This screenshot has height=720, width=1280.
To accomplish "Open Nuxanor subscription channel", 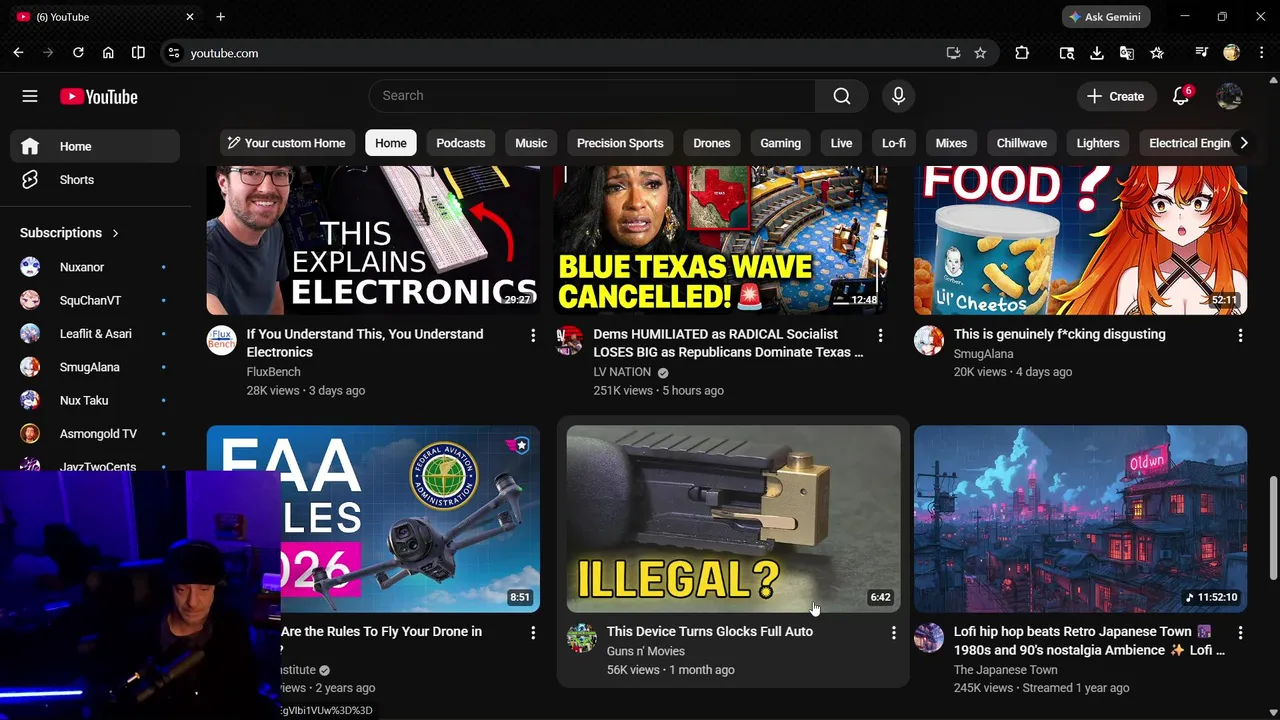I will [x=95, y=267].
